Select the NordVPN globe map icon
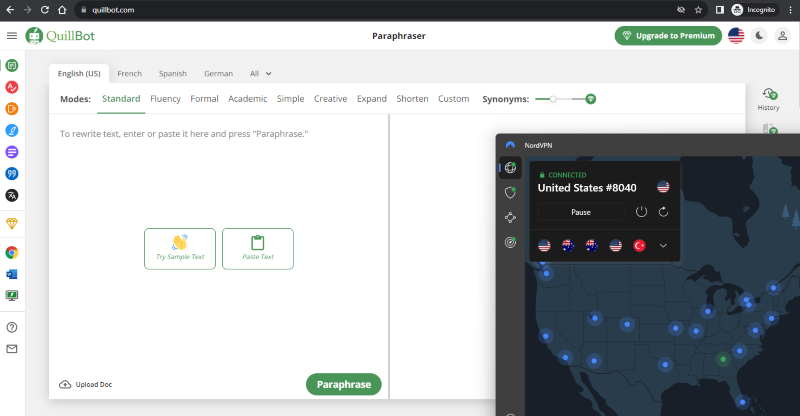This screenshot has width=800, height=416. (510, 167)
